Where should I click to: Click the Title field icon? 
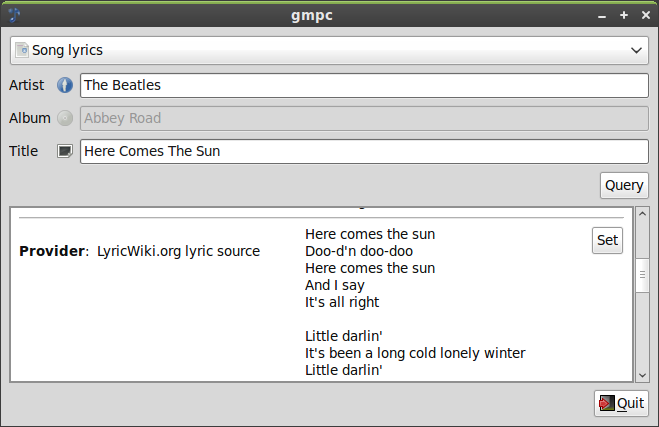66,151
